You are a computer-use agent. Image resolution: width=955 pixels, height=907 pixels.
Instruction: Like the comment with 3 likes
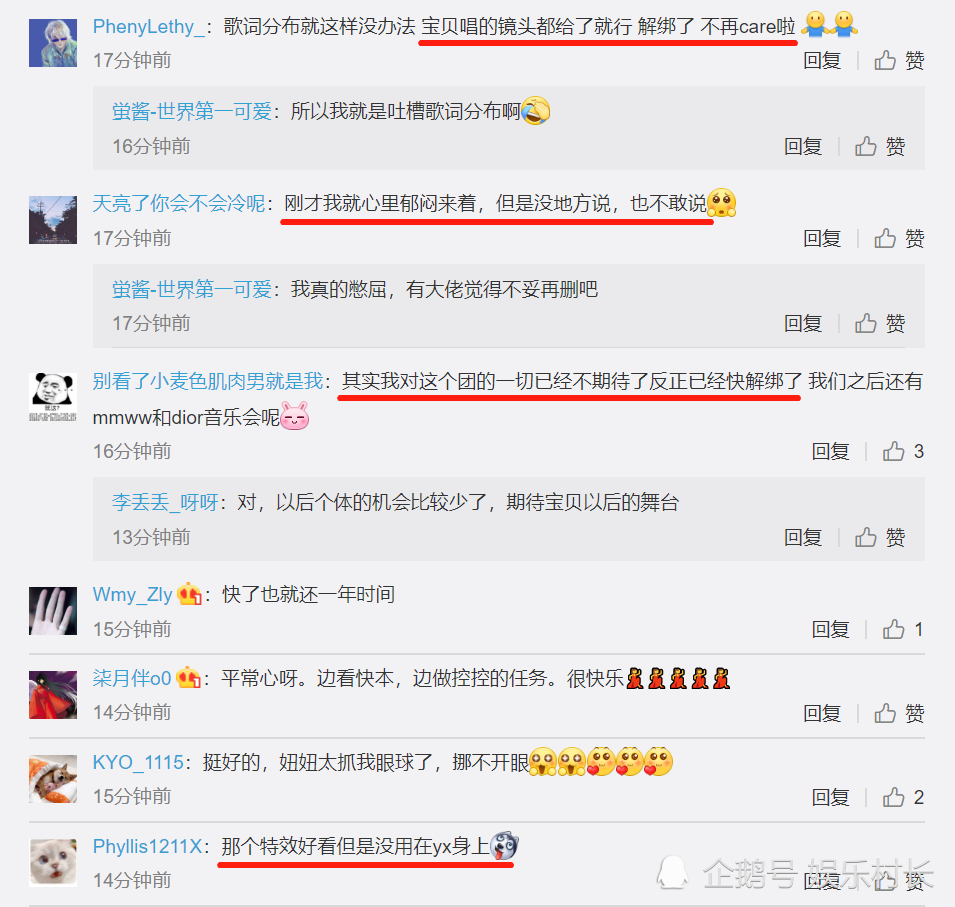903,451
